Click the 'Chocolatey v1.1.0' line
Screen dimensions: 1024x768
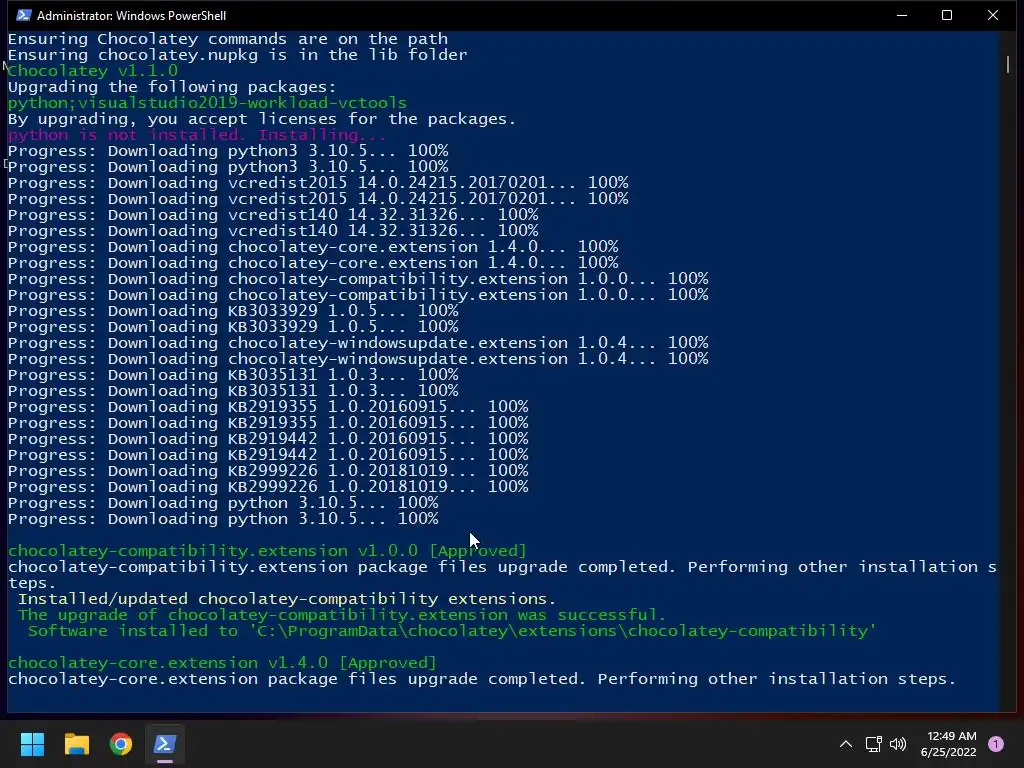[93, 71]
